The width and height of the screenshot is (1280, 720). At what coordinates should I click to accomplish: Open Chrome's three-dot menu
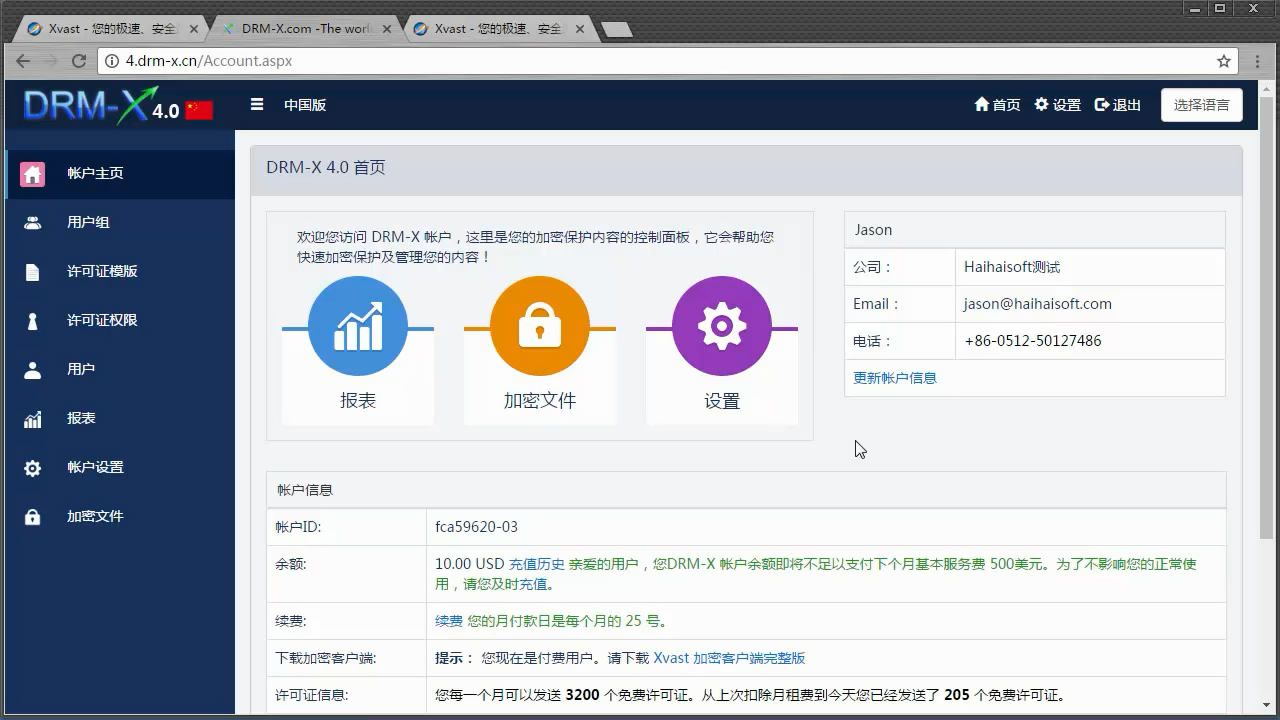[1259, 61]
